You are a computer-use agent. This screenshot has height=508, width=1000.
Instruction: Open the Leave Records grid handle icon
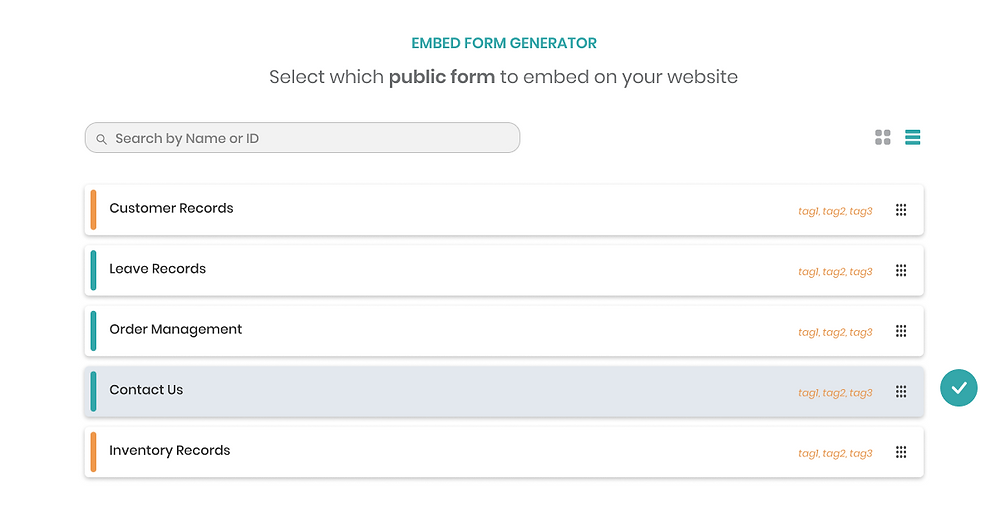tap(901, 270)
